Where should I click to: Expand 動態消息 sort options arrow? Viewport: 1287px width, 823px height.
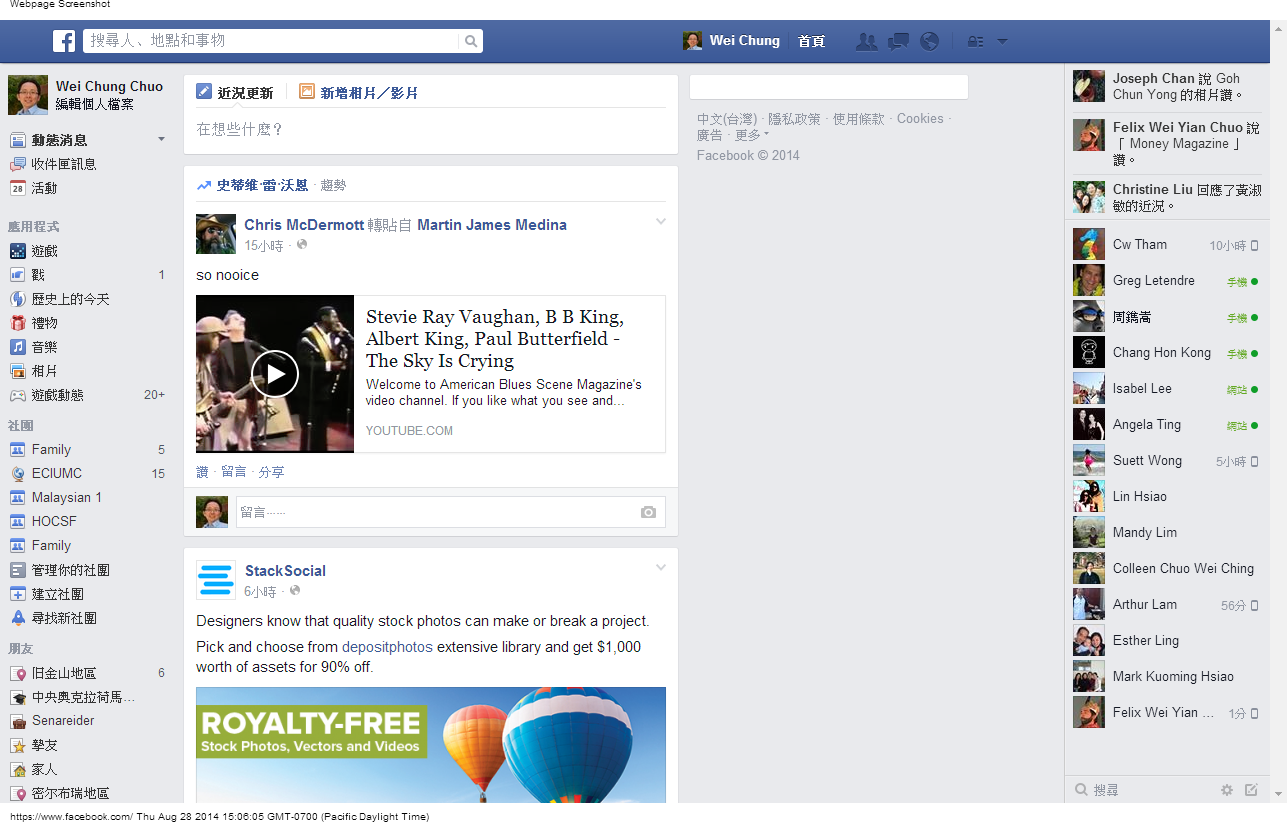161,140
